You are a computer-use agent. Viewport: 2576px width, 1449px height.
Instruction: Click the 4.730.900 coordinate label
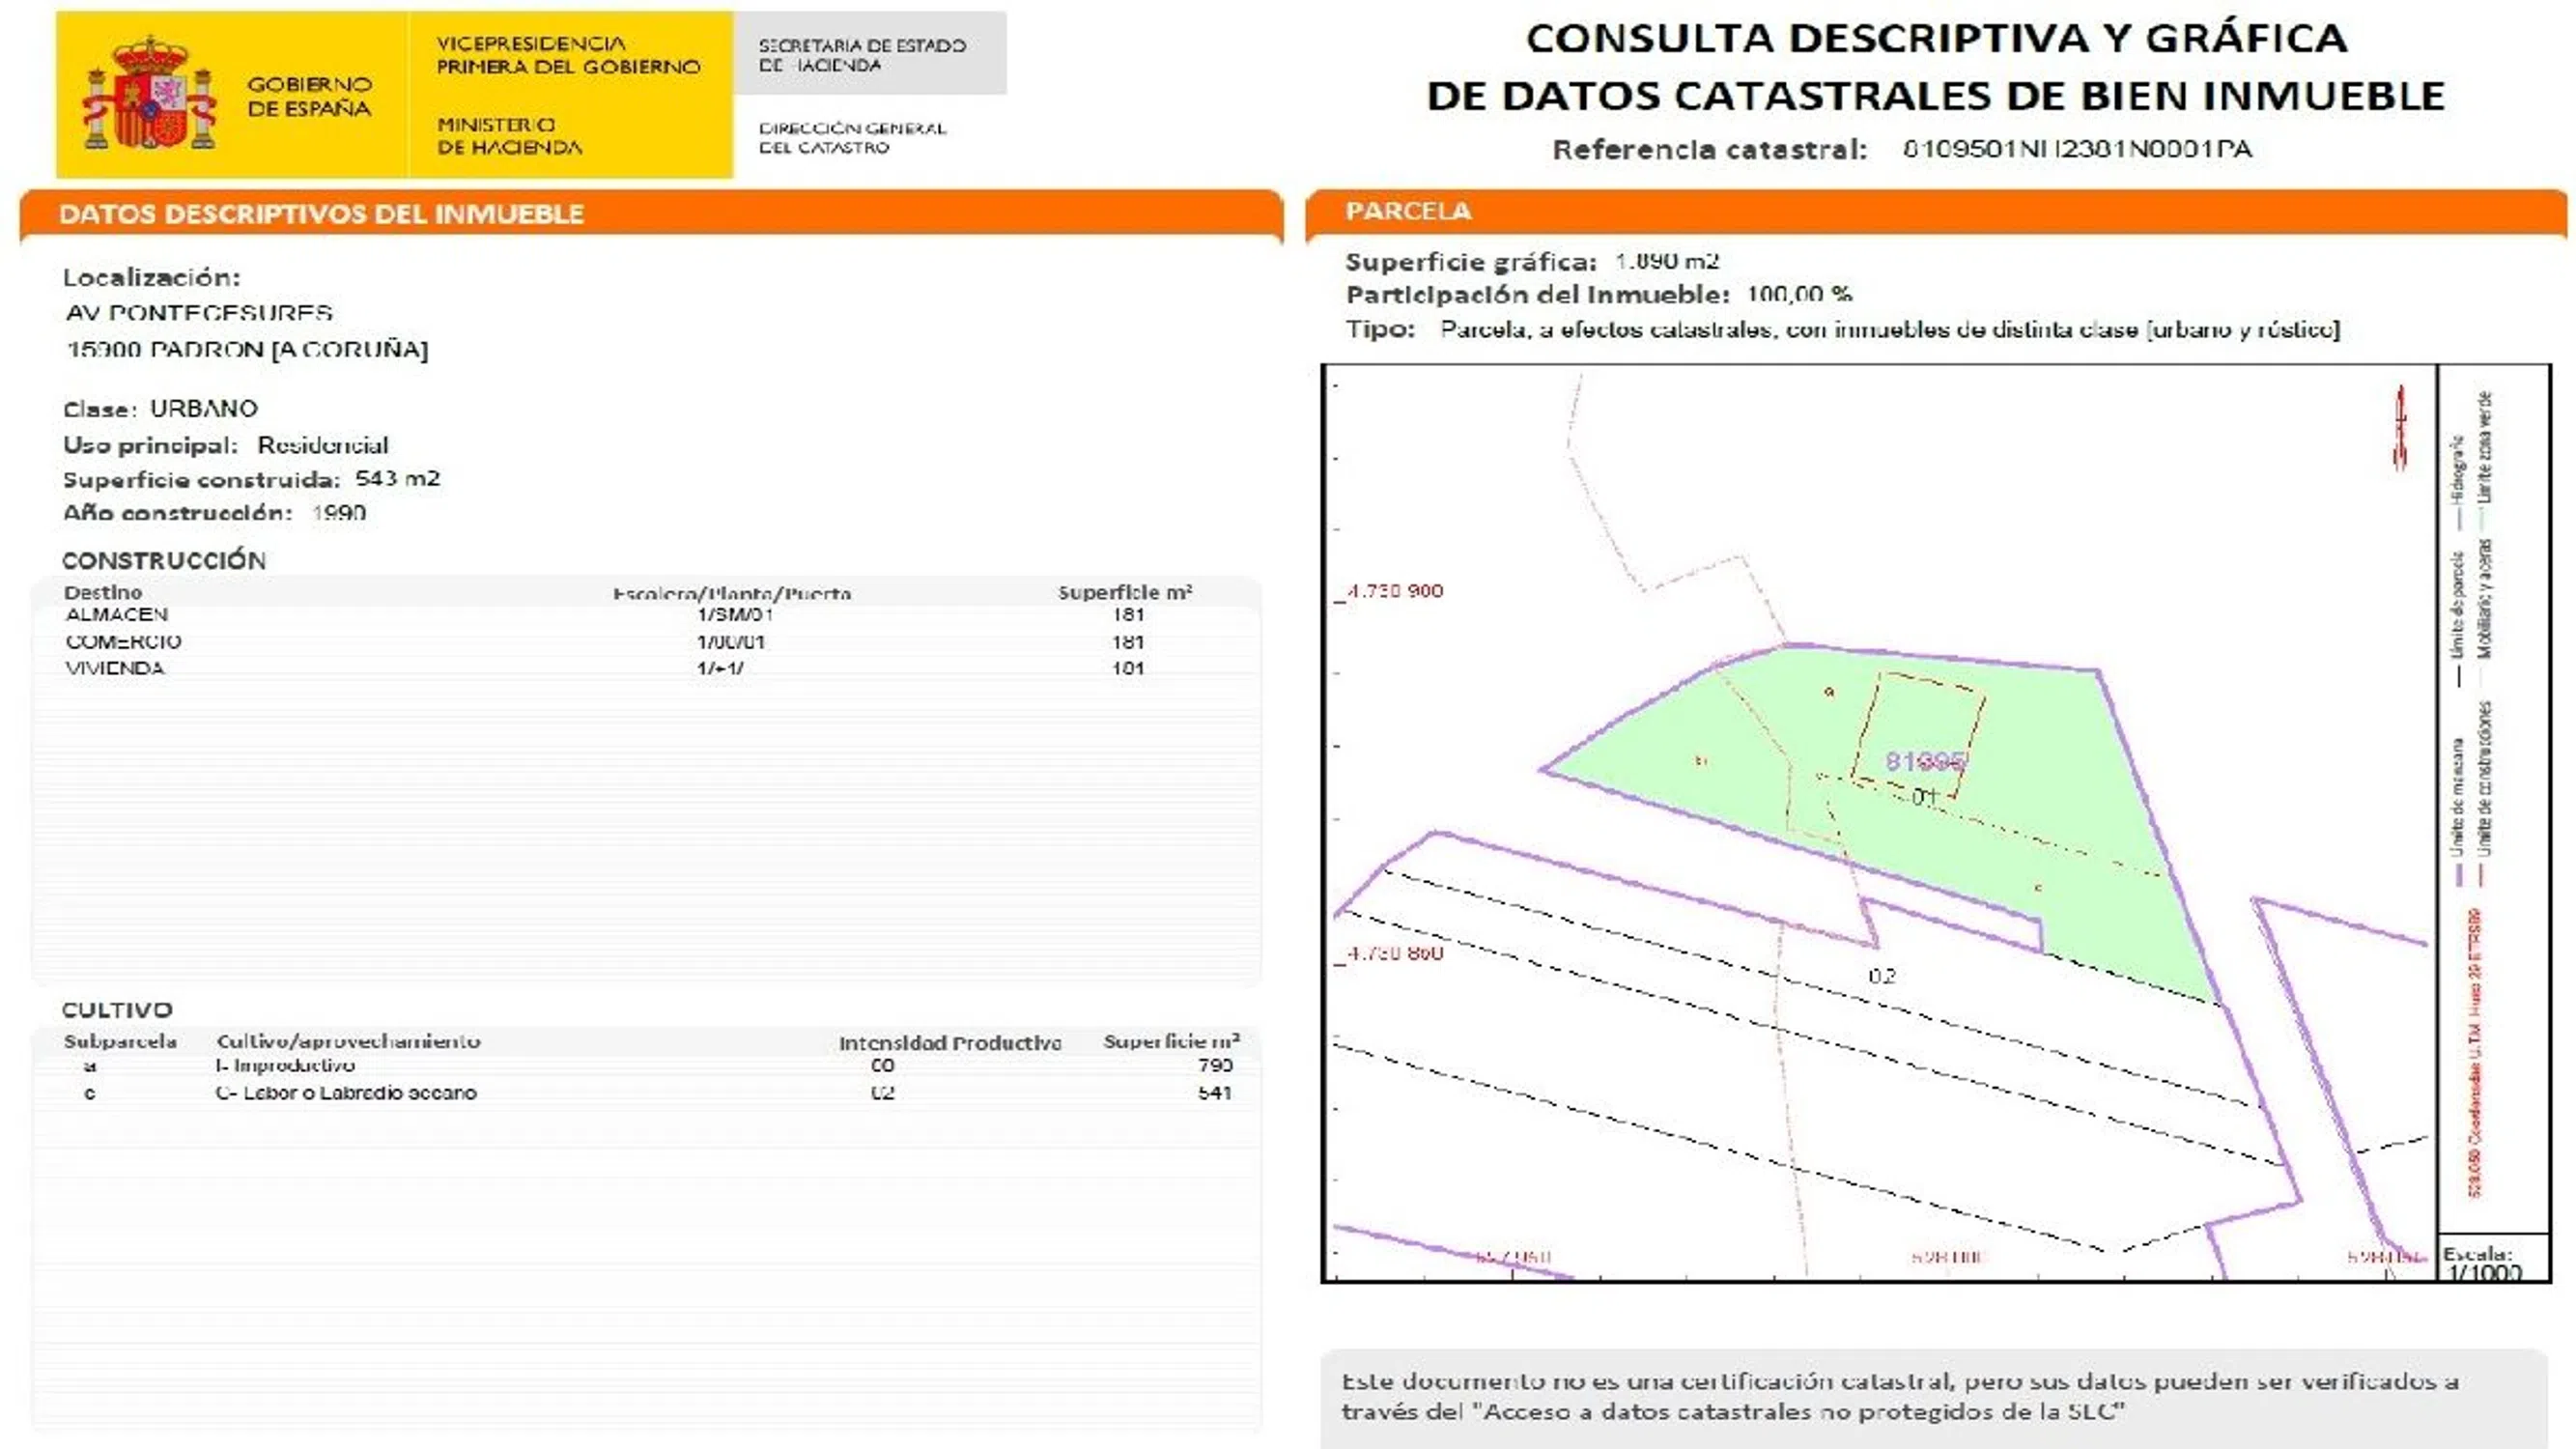pos(1394,591)
